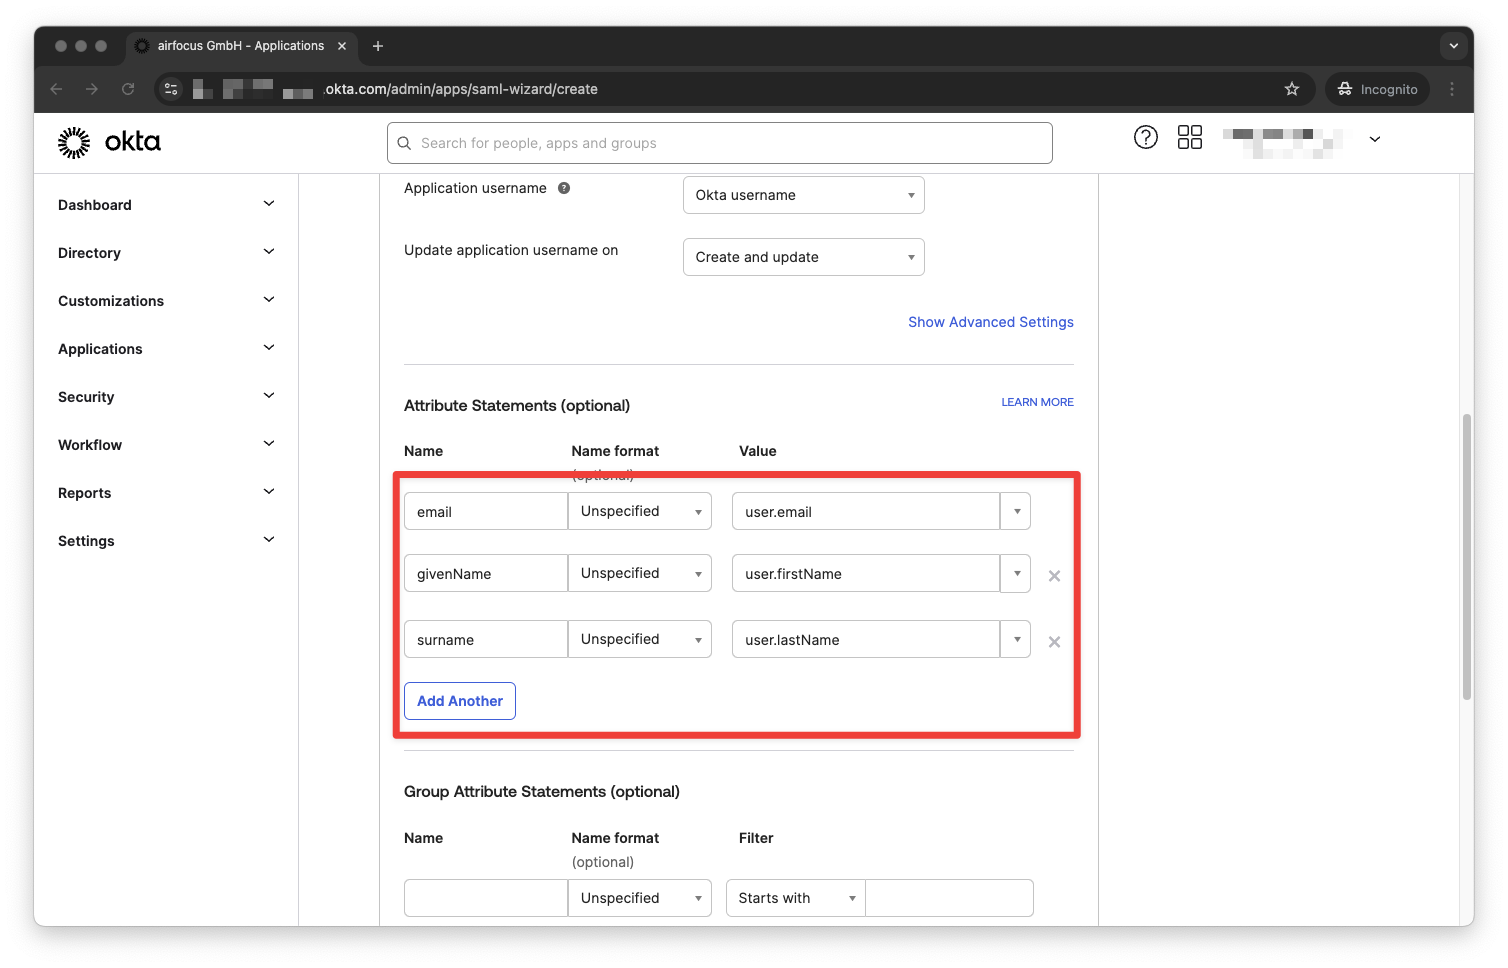Viewport: 1508px width, 968px height.
Task: Select the airfocus GmbH Applications browser tab
Action: click(240, 45)
